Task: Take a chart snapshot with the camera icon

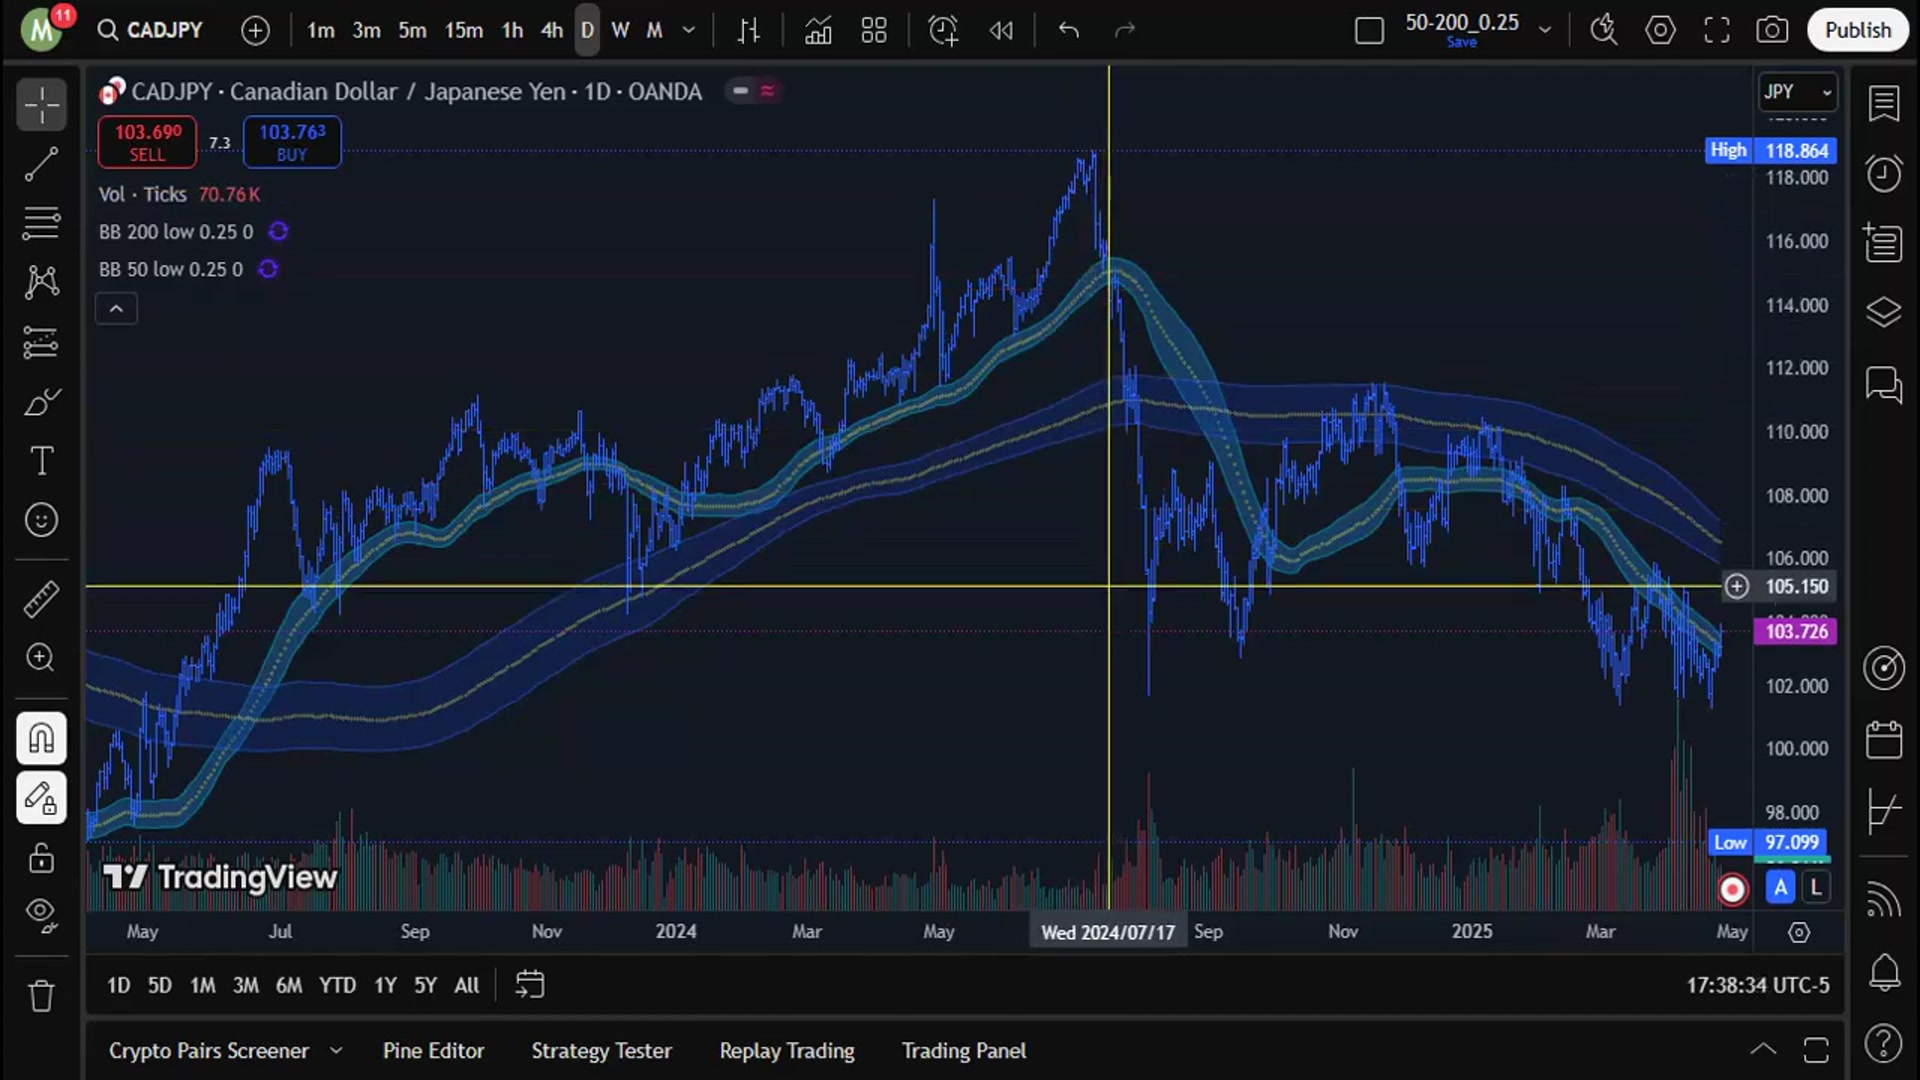Action: point(1771,30)
